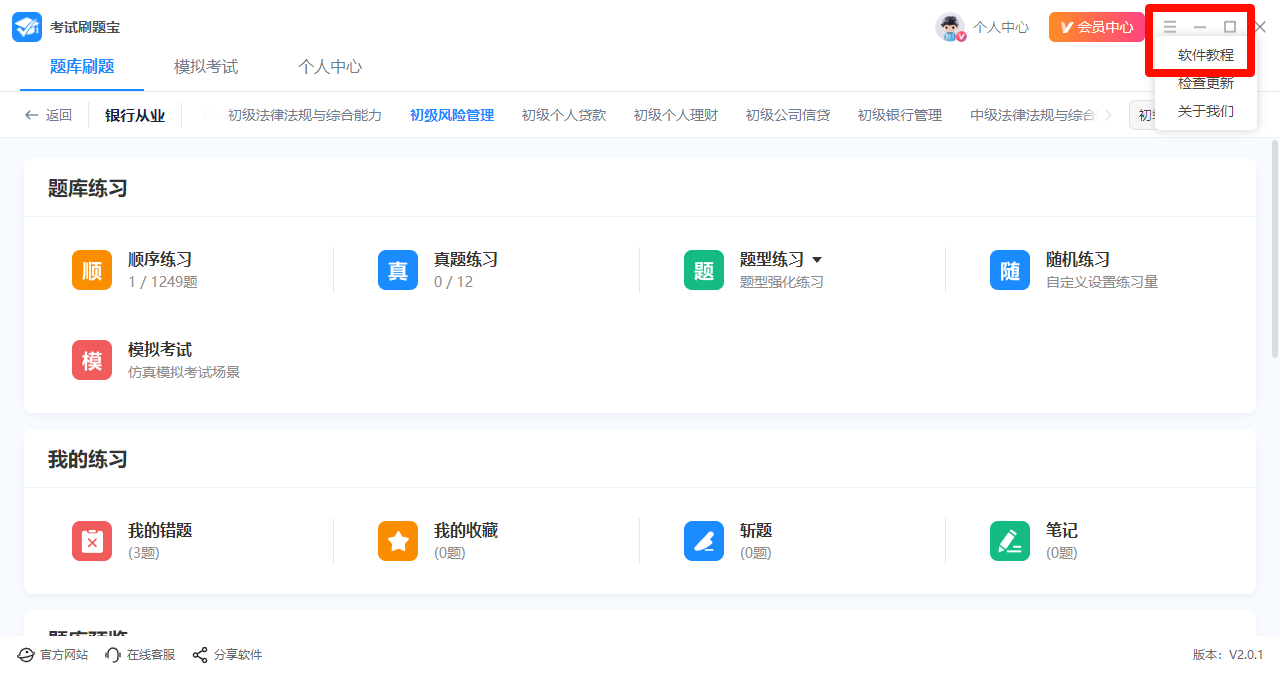Screen dimensions: 1280x674
Task: Click the 题库练习 section heading
Action: point(88,188)
